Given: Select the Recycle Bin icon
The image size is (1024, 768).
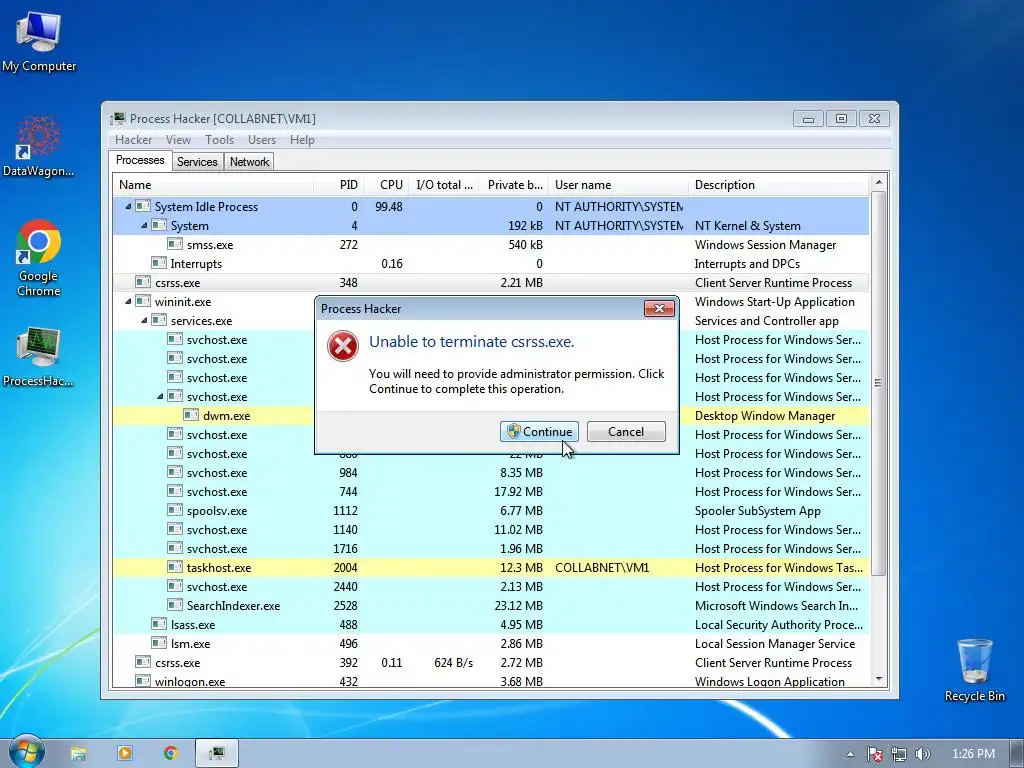Looking at the screenshot, I should tap(974, 669).
